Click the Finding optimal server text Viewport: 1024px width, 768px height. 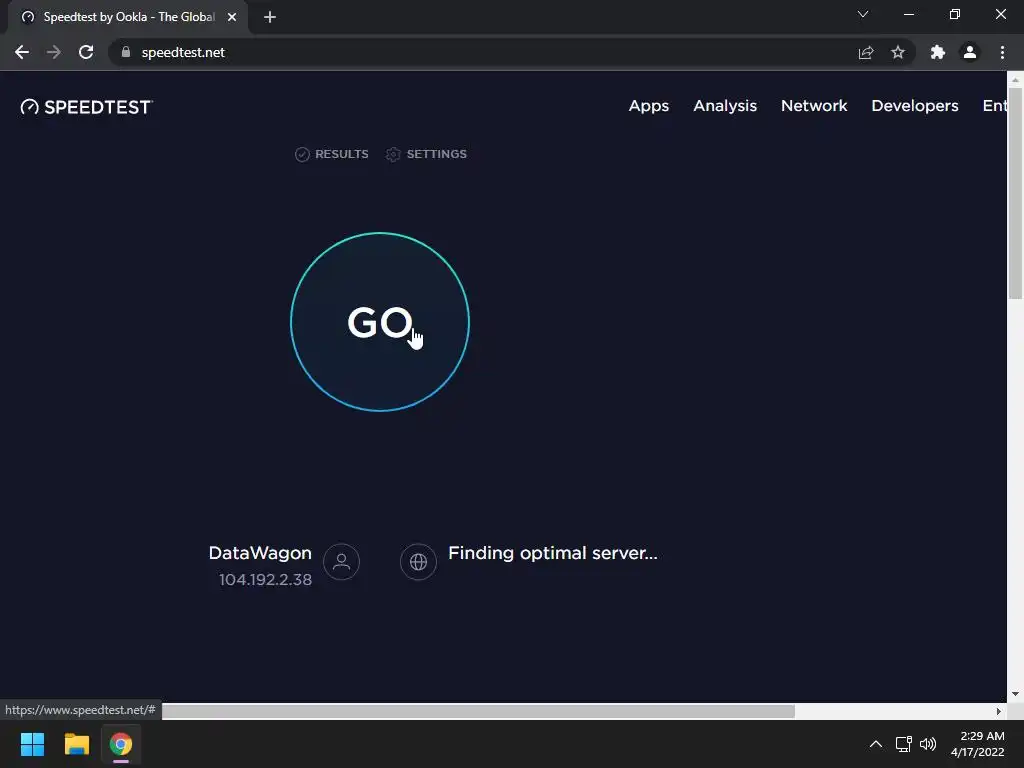click(x=552, y=553)
